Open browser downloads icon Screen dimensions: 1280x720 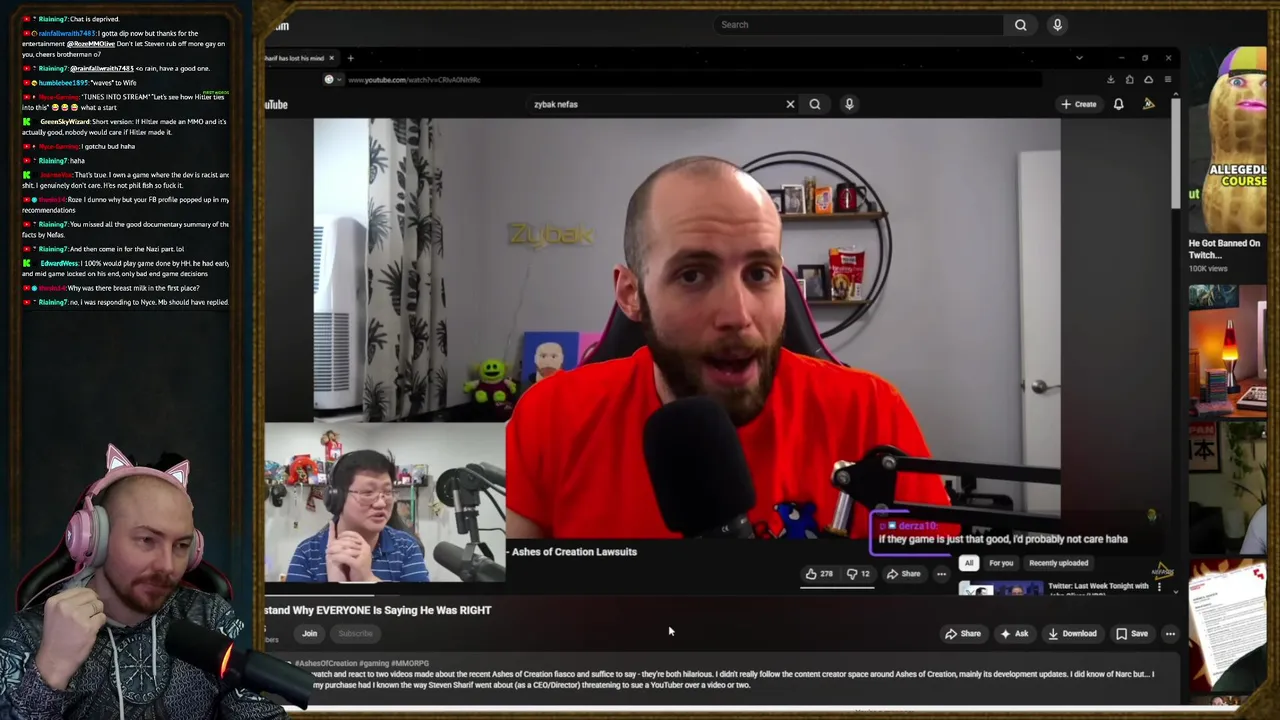[1110, 80]
